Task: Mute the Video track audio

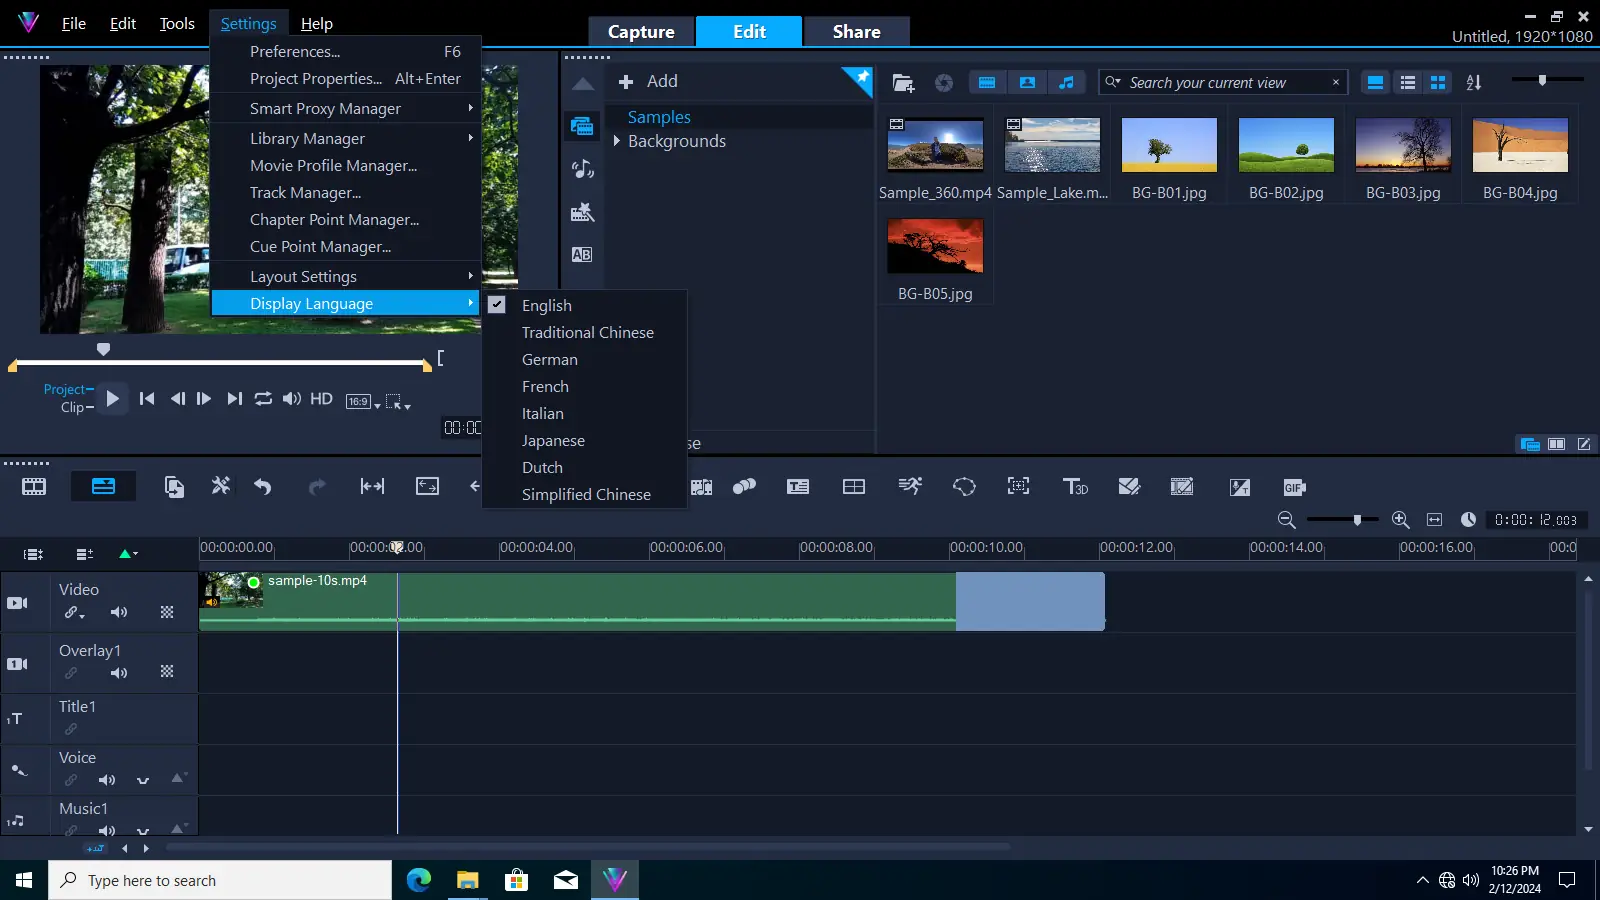Action: point(119,612)
